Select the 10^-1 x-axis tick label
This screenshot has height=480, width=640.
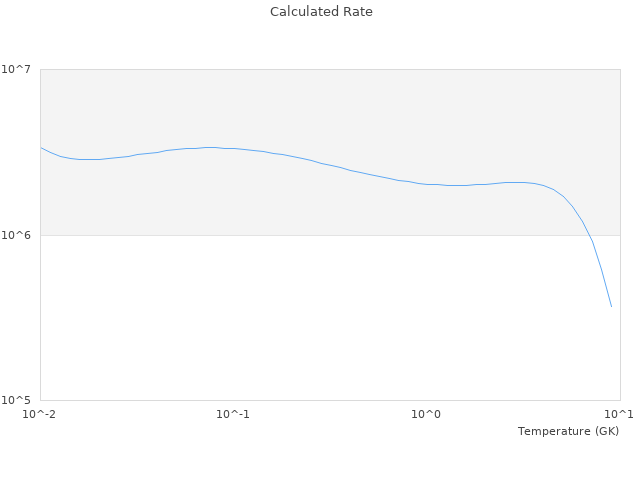233,414
